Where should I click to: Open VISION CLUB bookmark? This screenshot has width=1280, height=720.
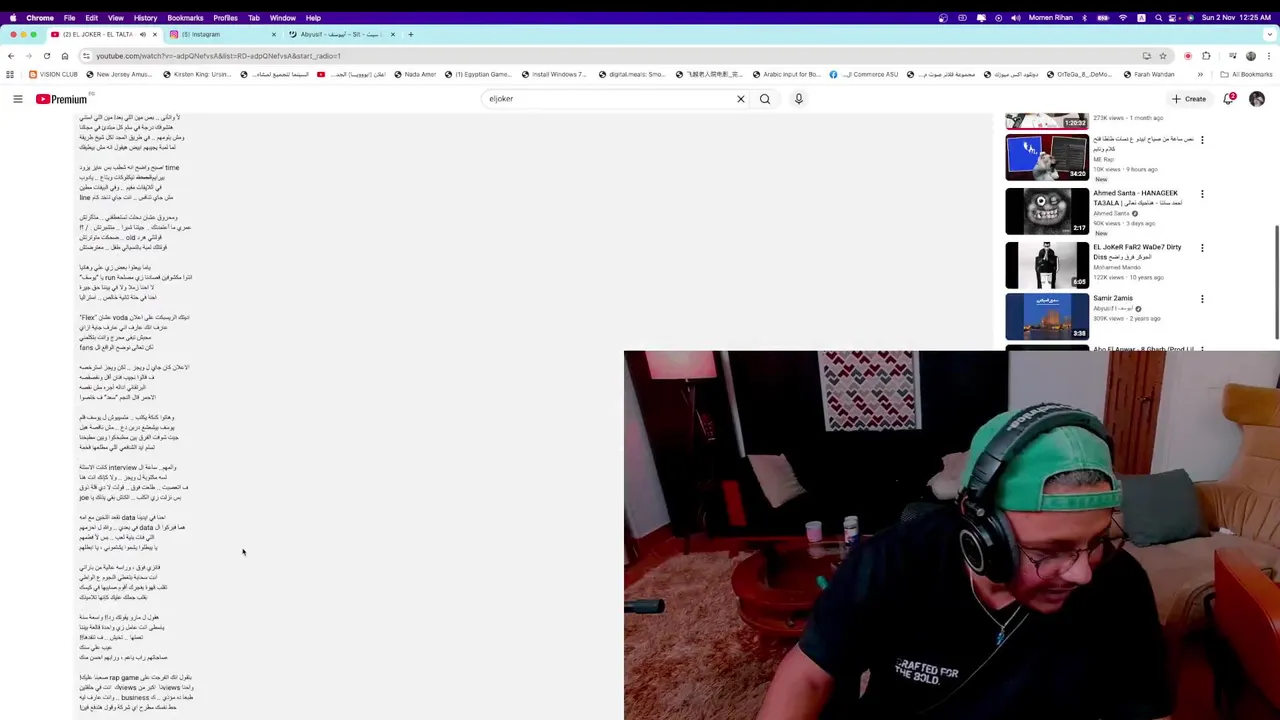pyautogui.click(x=53, y=74)
